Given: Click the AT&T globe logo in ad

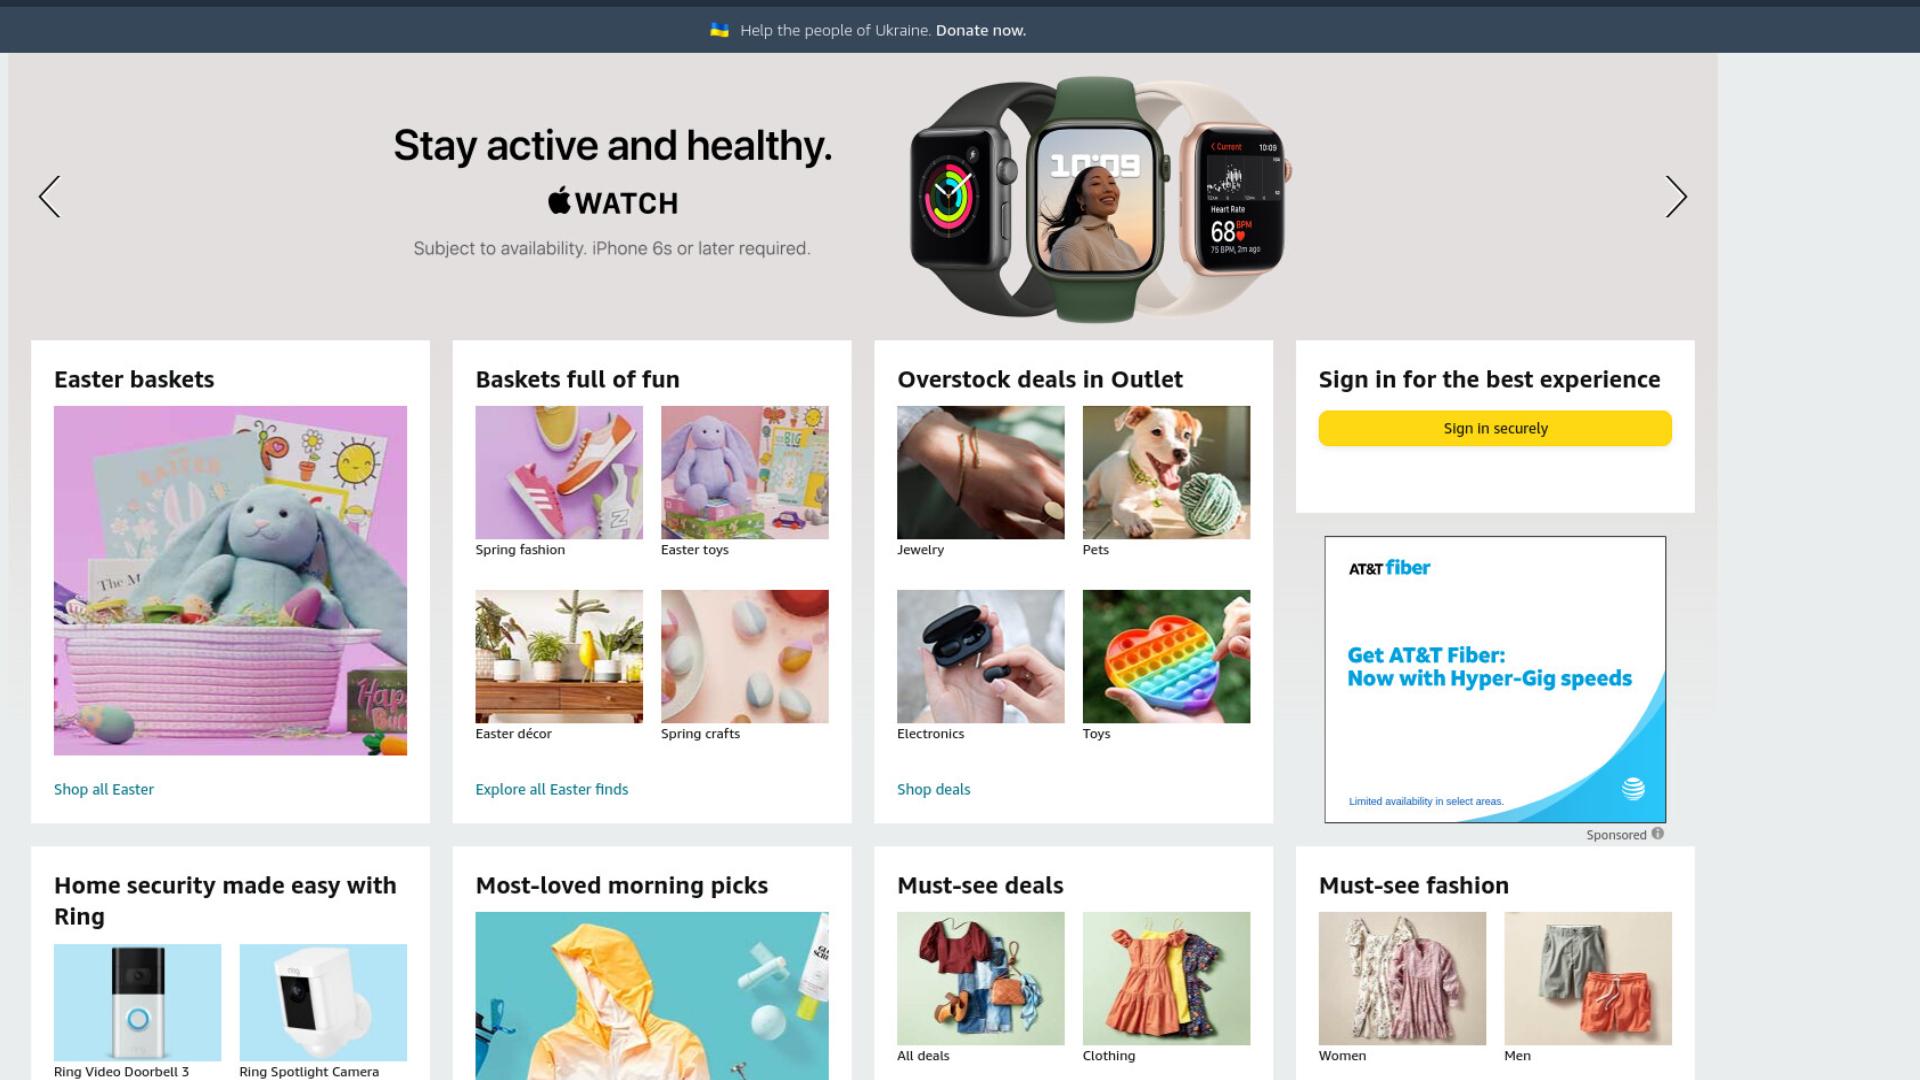Looking at the screenshot, I should [x=1633, y=788].
